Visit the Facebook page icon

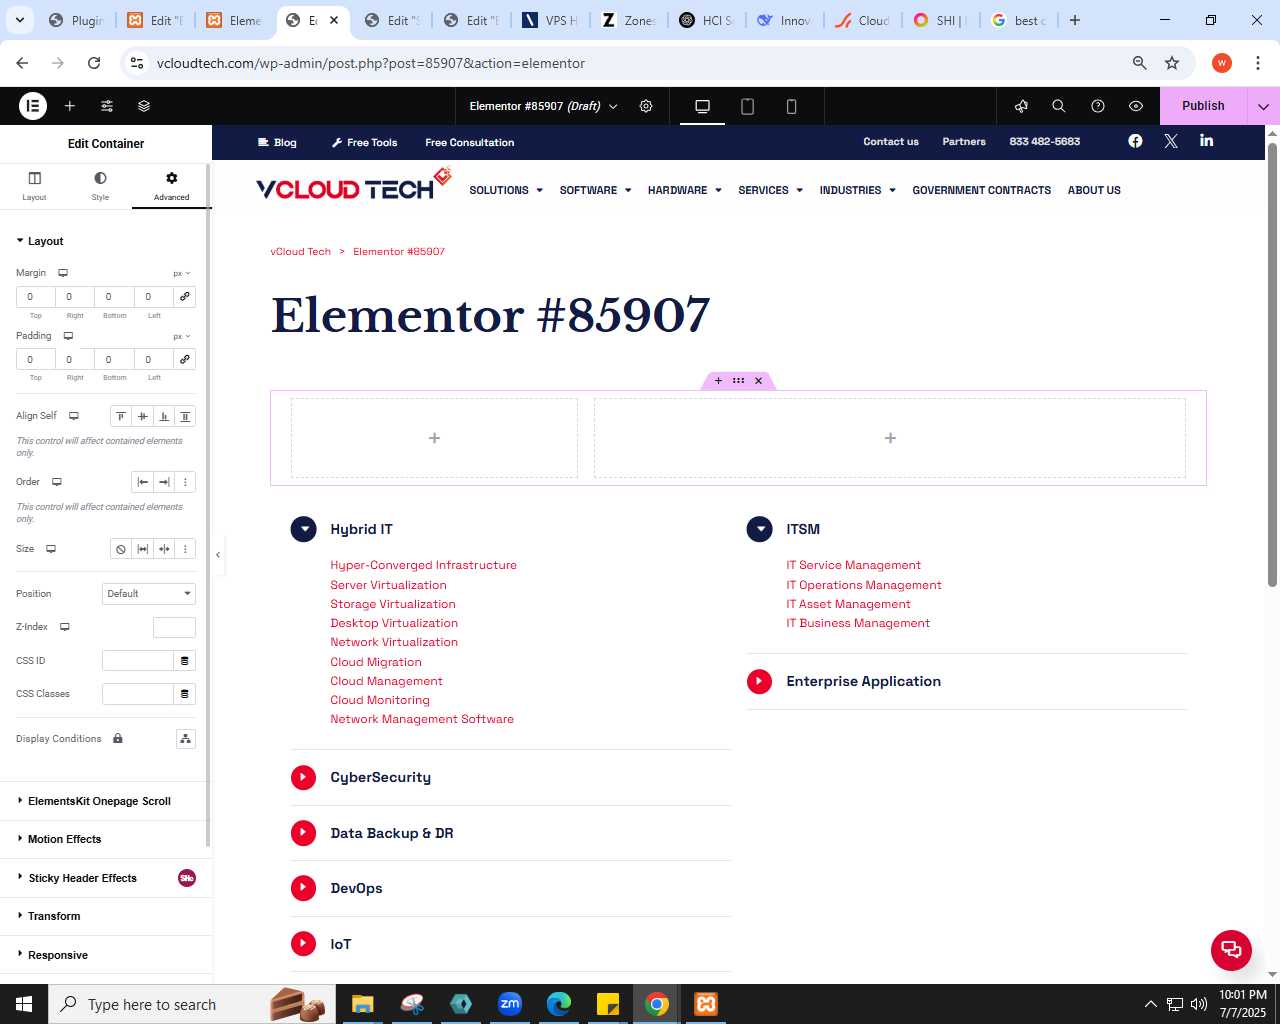[1135, 141]
